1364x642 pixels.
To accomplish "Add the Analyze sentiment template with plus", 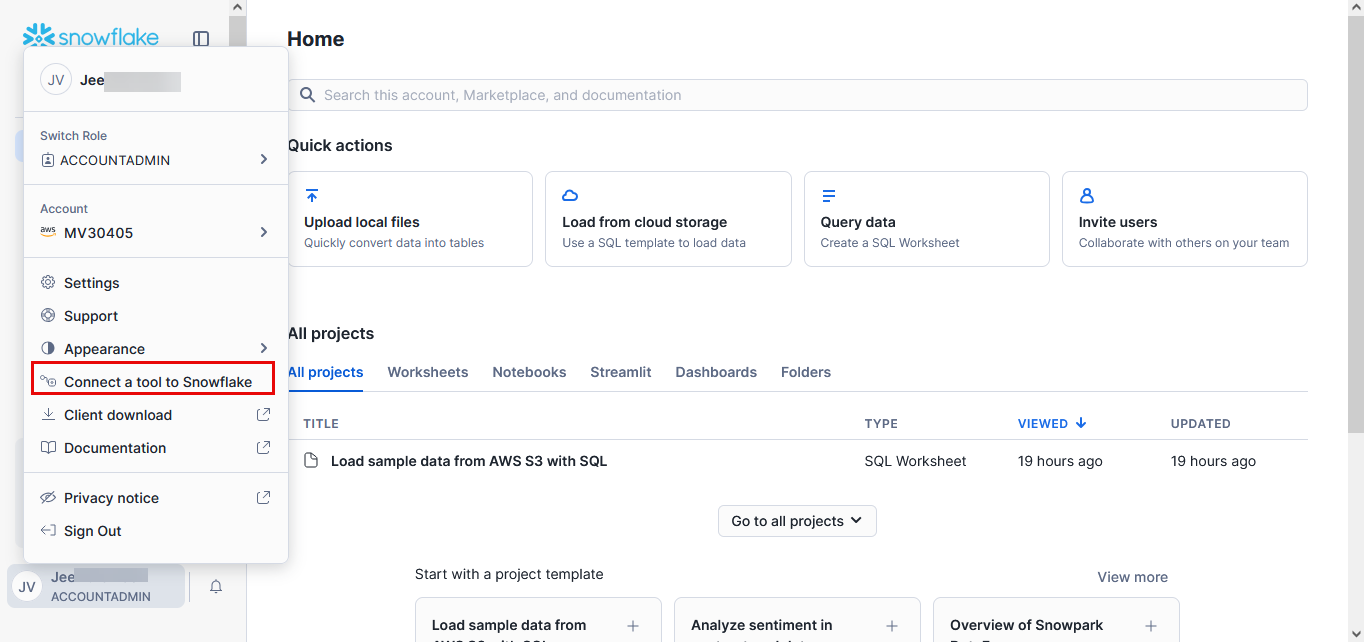I will tap(891, 626).
